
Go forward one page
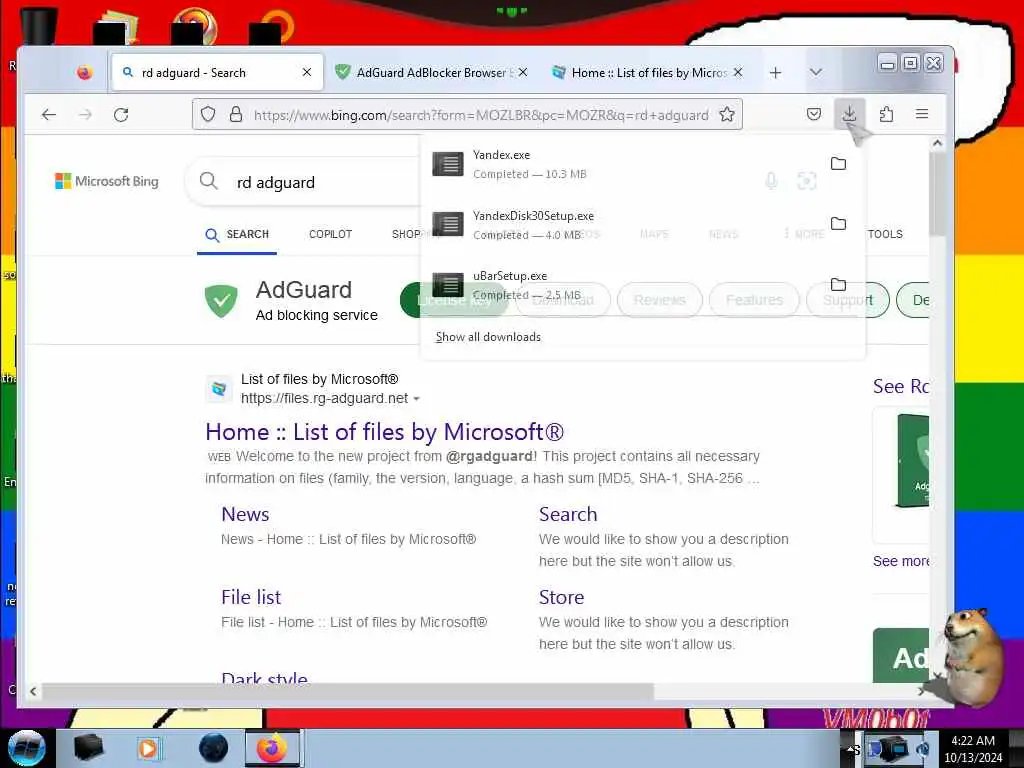(85, 115)
